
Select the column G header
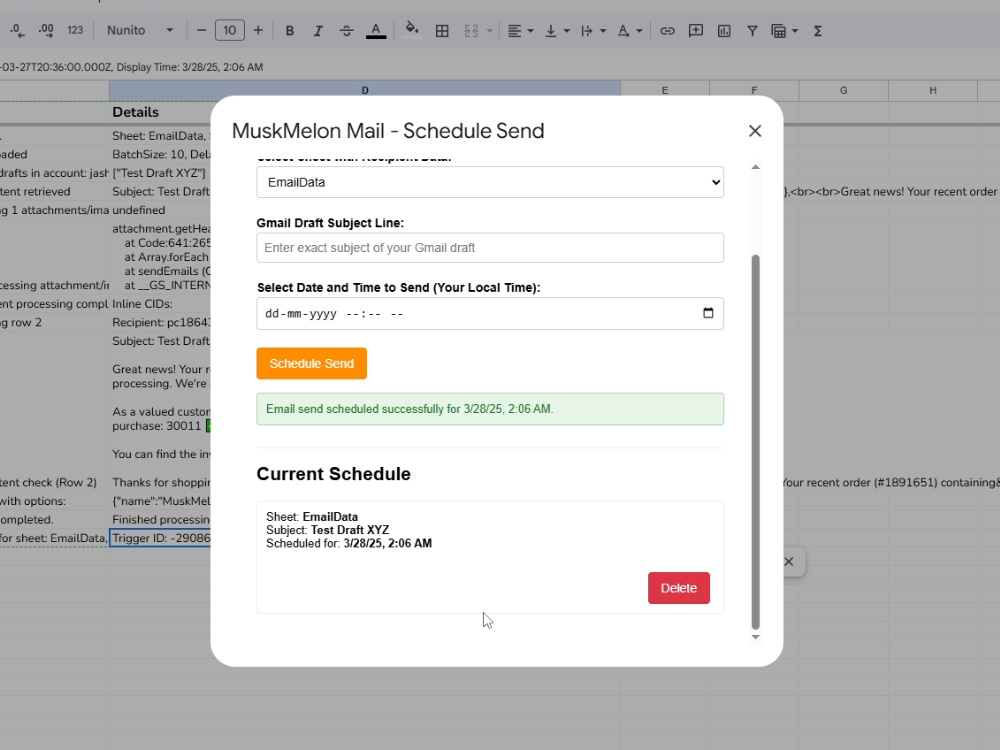click(844, 91)
